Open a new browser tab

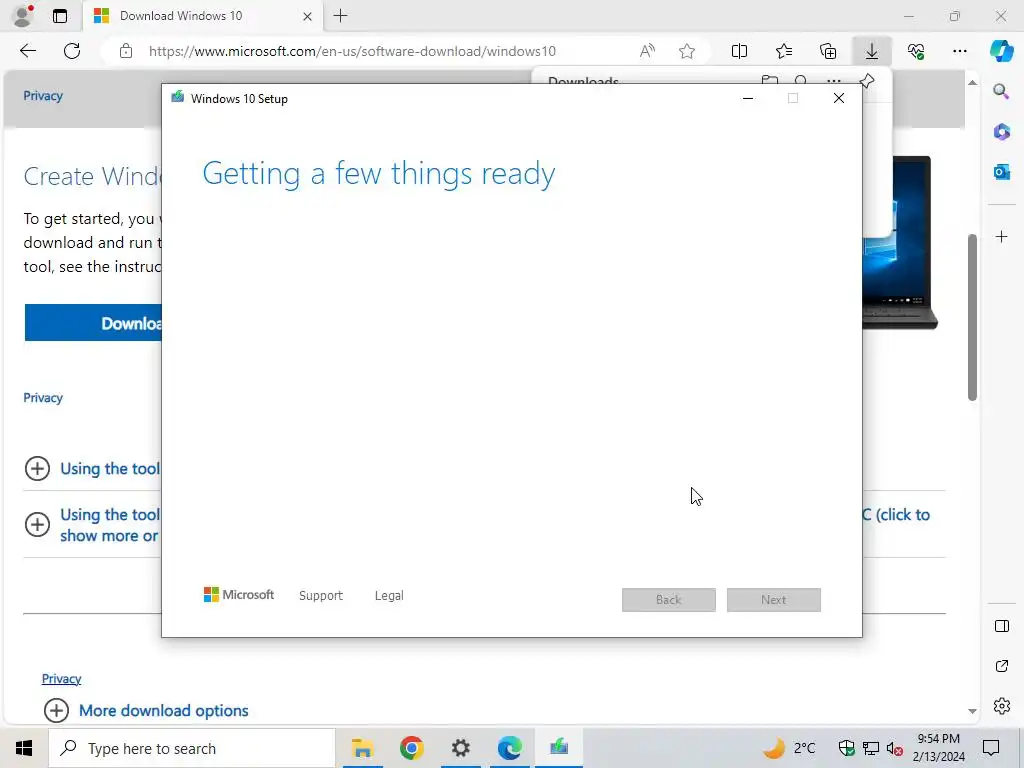point(340,16)
